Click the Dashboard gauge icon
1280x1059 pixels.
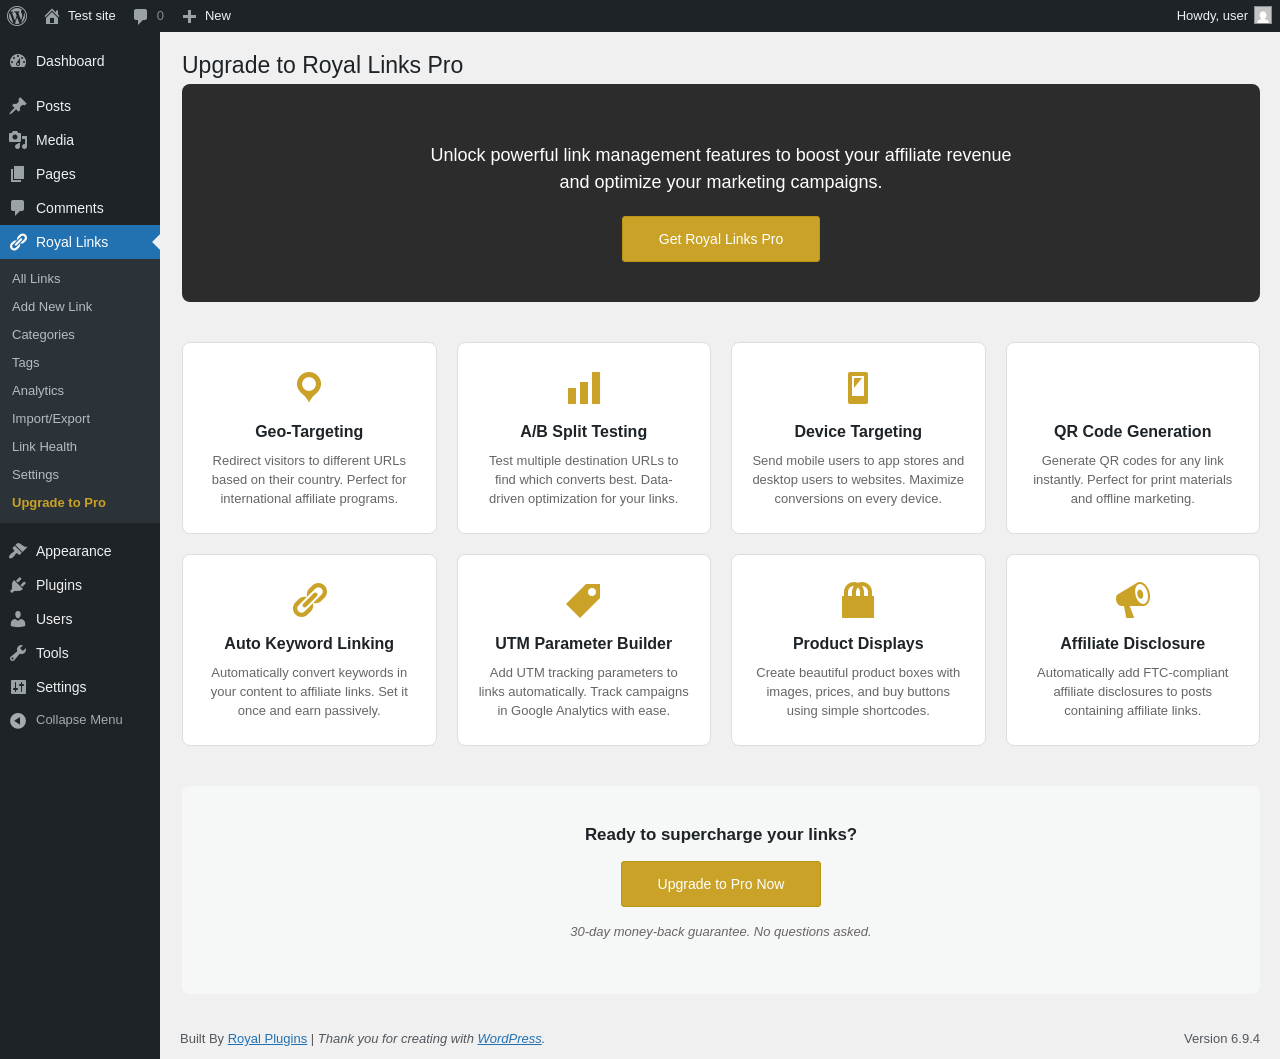(18, 61)
